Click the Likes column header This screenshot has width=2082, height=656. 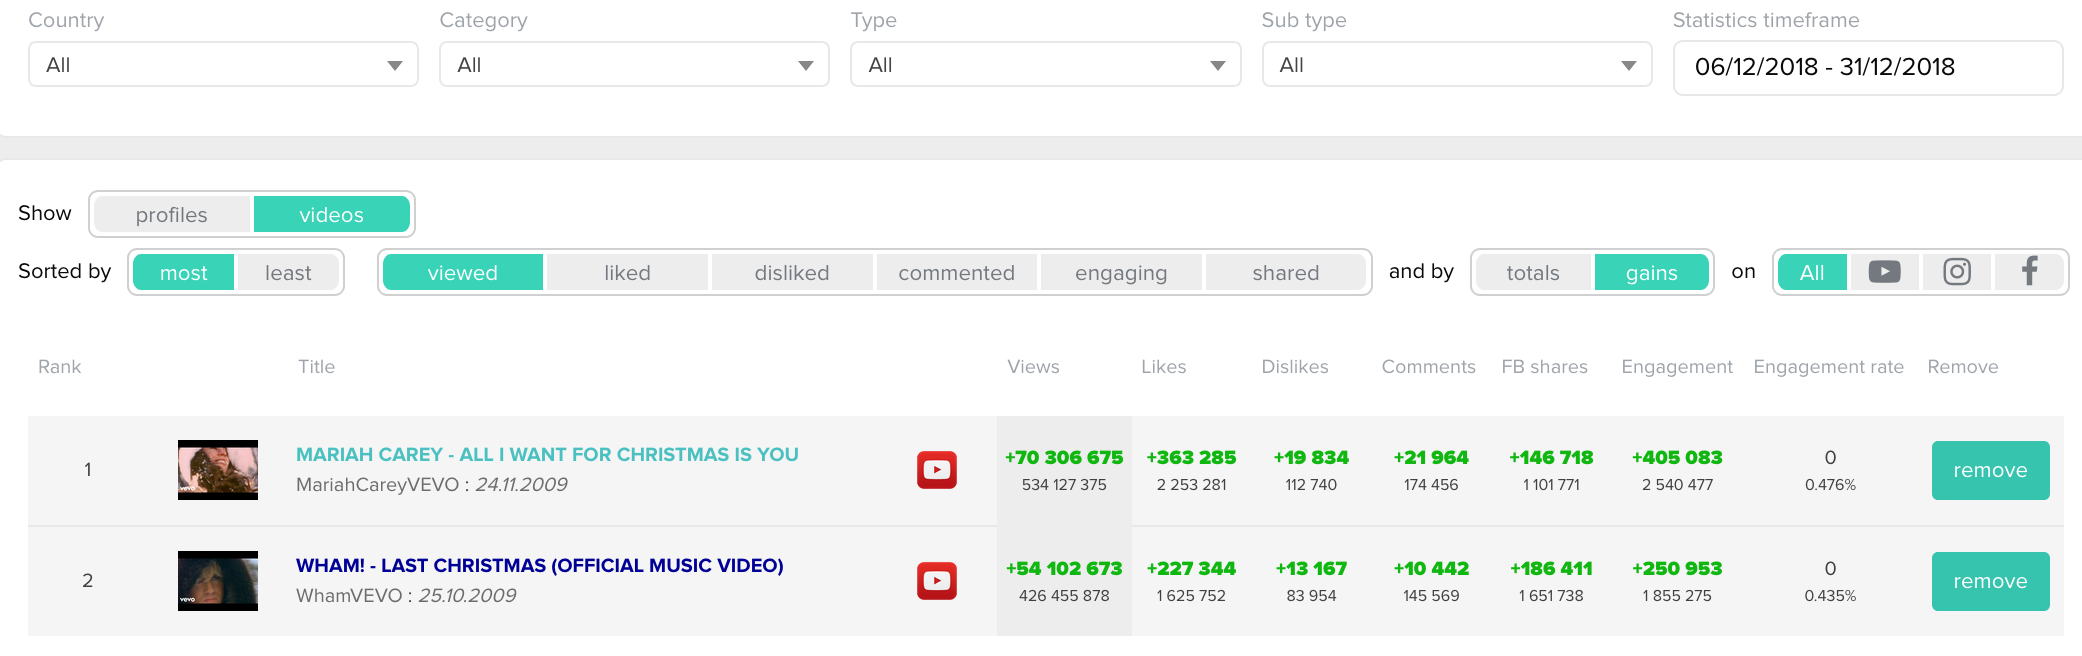[x=1164, y=367]
